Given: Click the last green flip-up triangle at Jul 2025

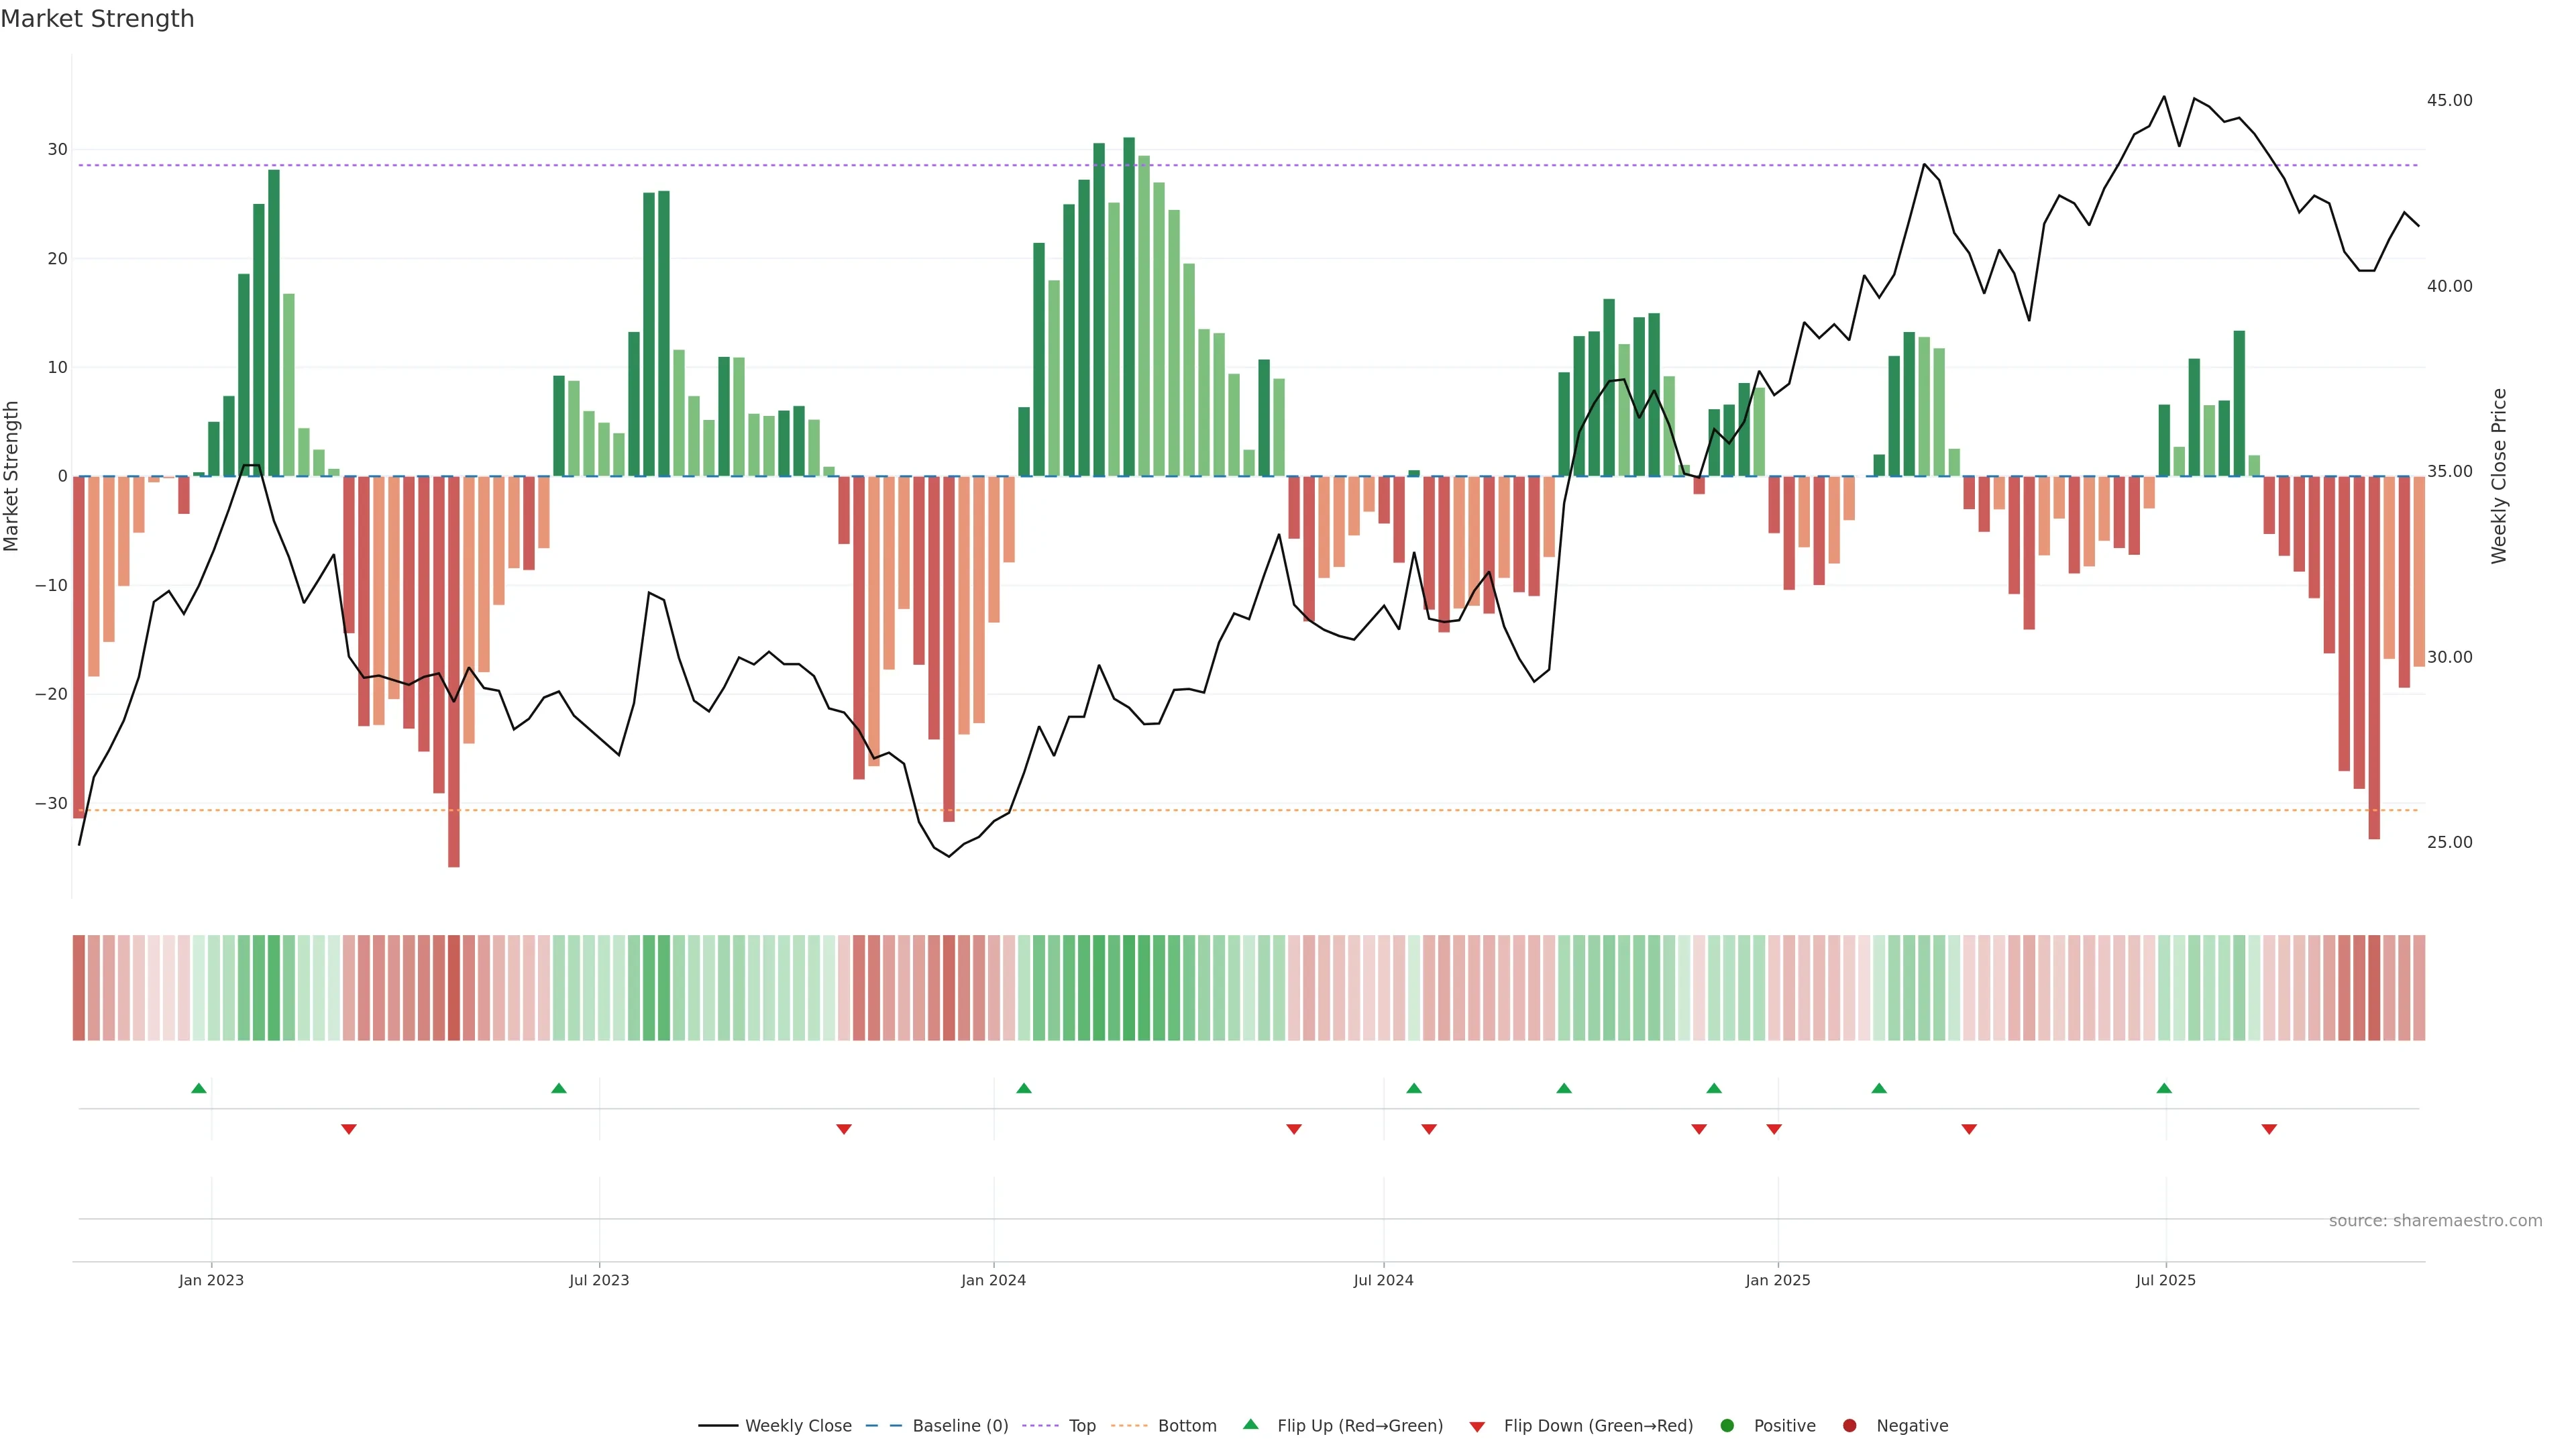Looking at the screenshot, I should [2164, 1088].
